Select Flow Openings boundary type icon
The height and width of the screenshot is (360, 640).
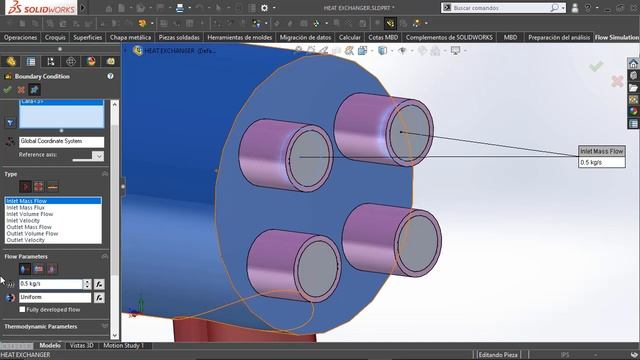25,187
